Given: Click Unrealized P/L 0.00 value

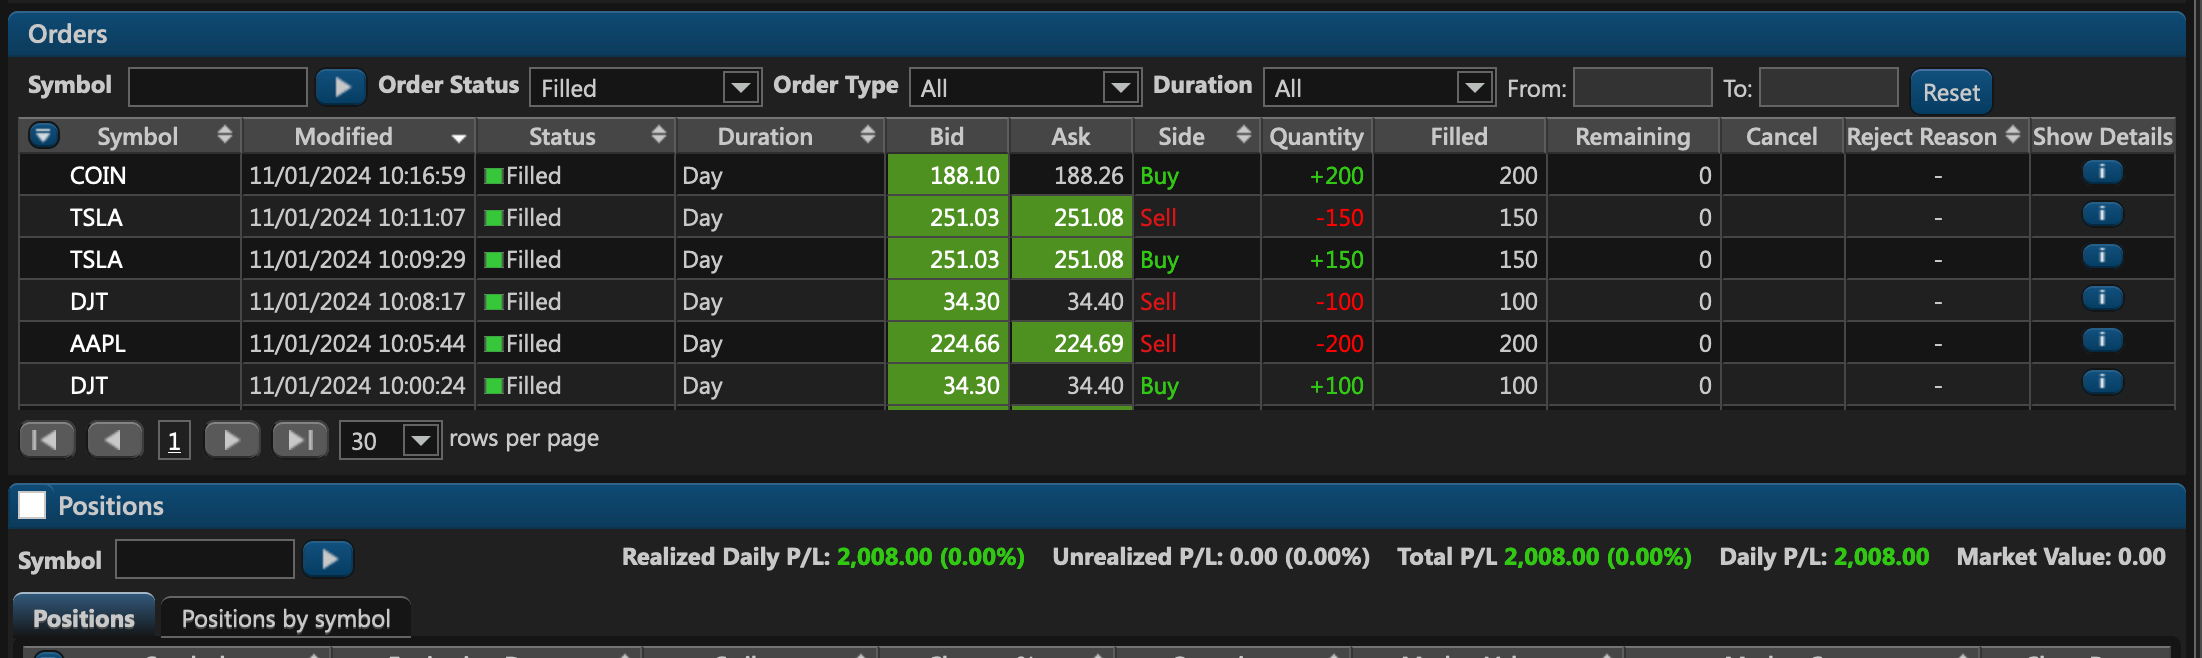Looking at the screenshot, I should point(1253,557).
